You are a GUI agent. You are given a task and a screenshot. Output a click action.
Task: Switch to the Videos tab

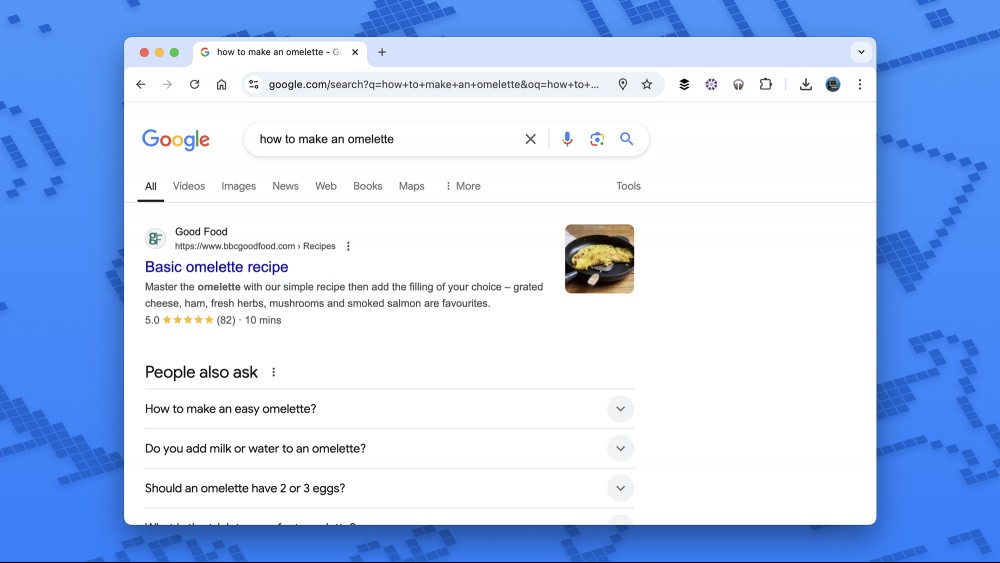pos(189,186)
